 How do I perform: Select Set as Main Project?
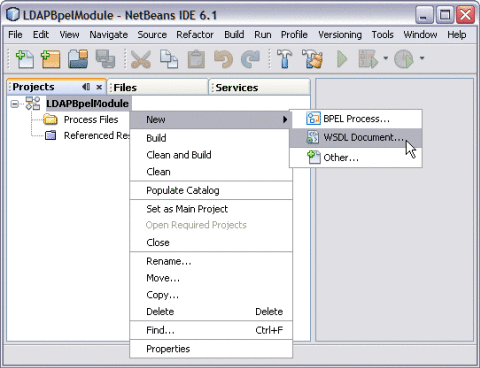tap(211, 209)
